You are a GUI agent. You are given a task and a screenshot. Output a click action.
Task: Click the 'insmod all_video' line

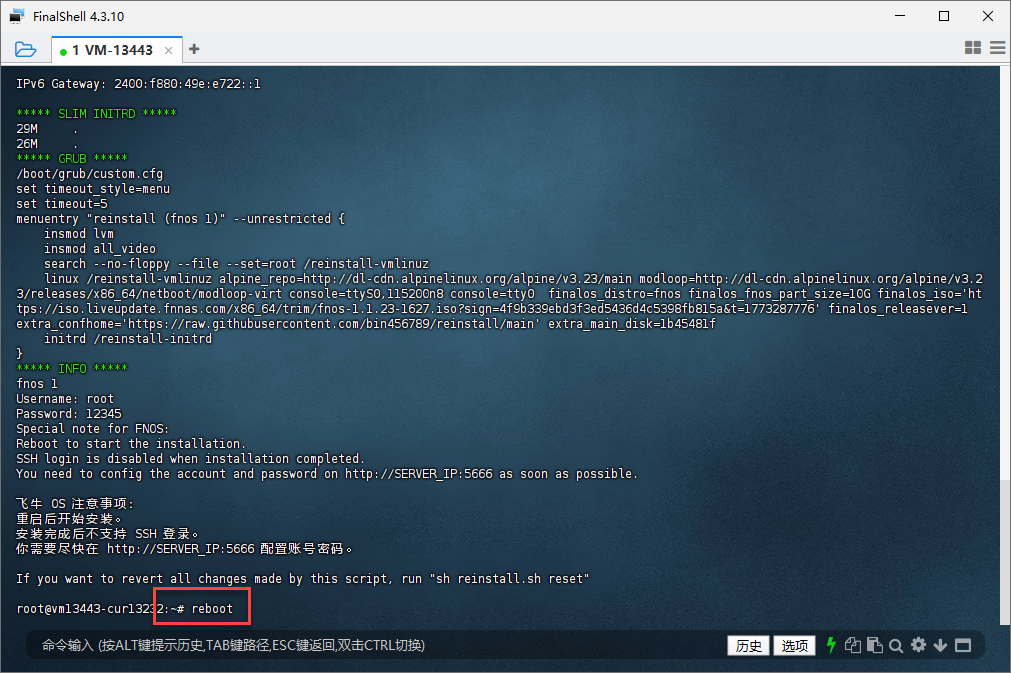(x=100, y=249)
